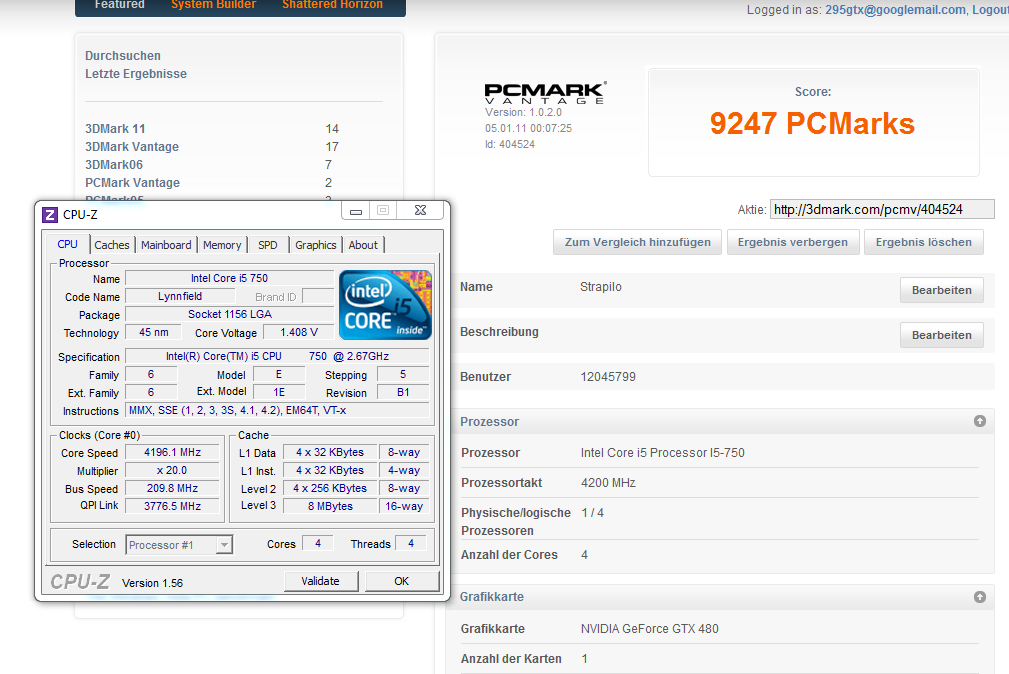This screenshot has width=1009, height=674.
Task: Click the CPU-Z app icon in title bar
Action: [50, 214]
